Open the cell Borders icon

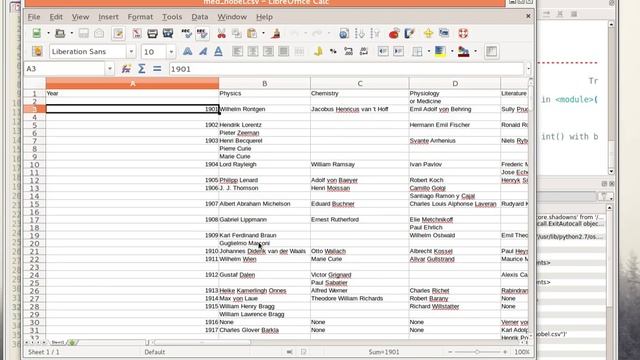coord(417,51)
